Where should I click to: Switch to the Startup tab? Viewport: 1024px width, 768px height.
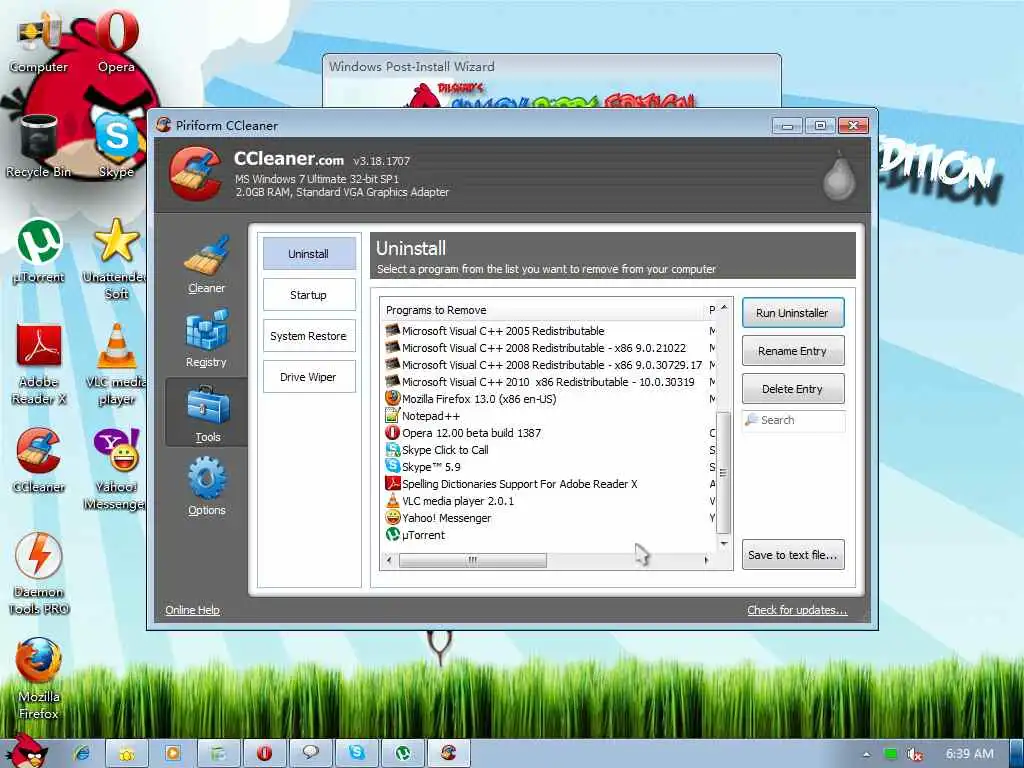309,295
